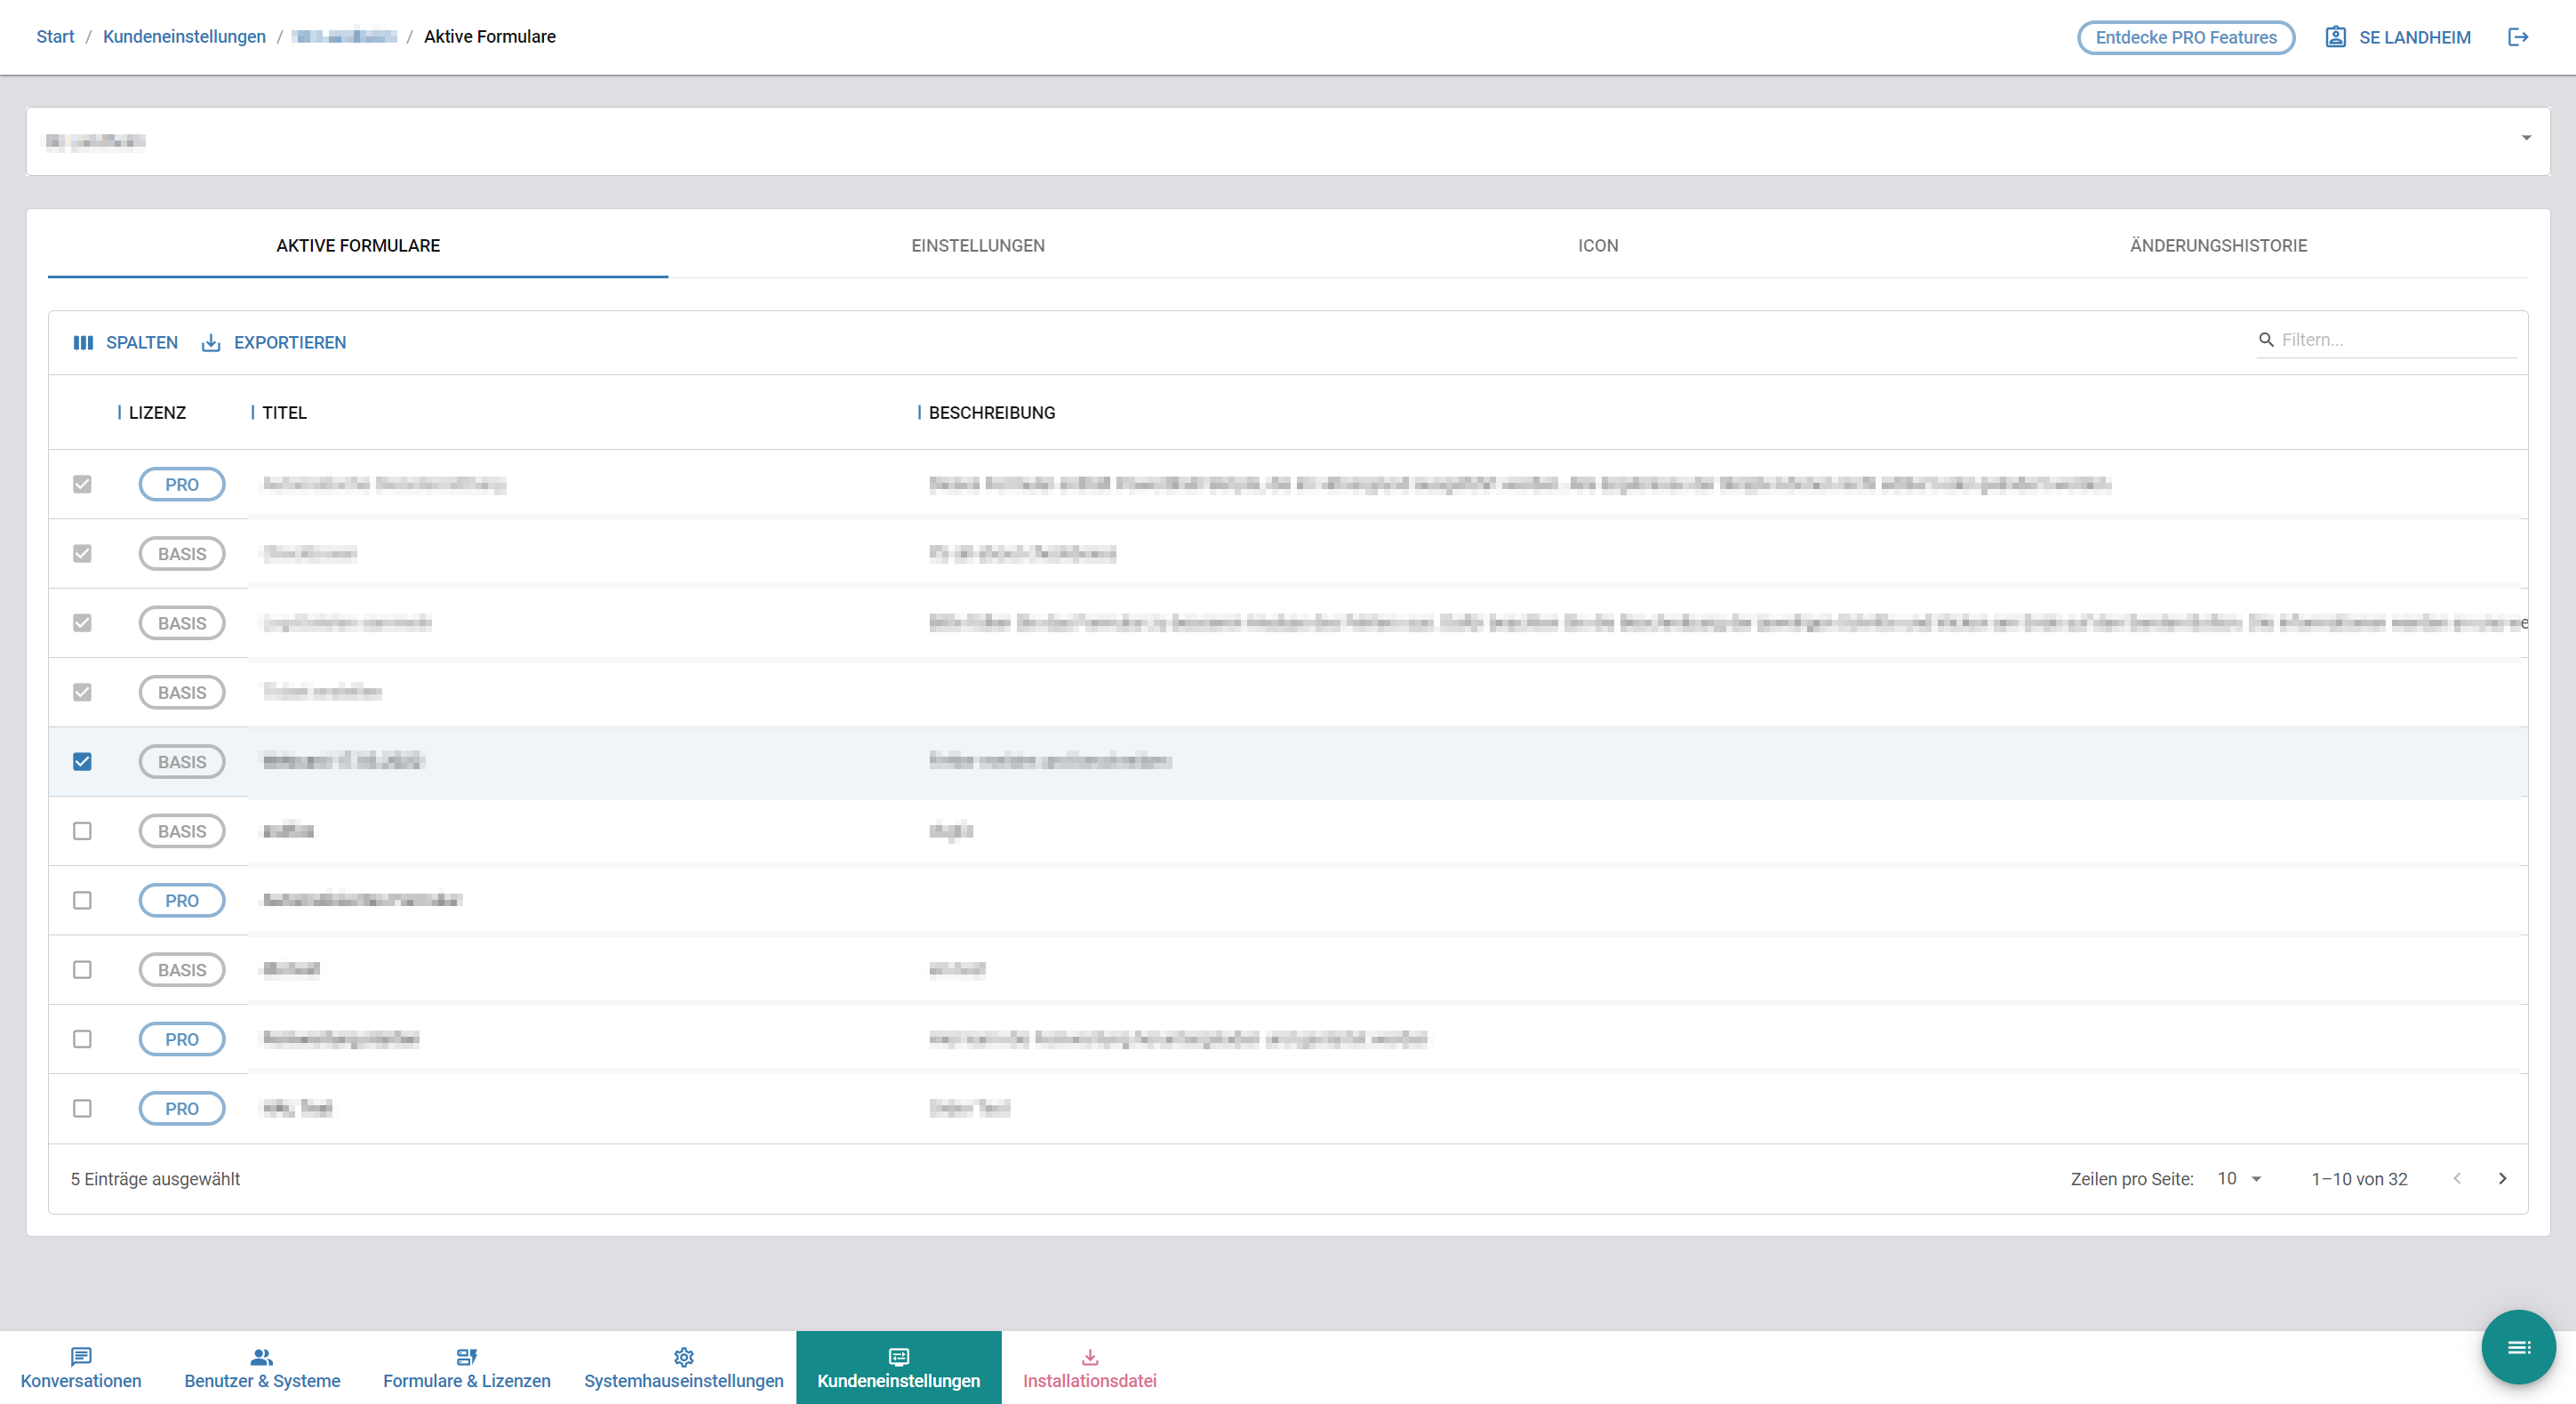2576x1404 pixels.
Task: Click Entdecke PRO Features button
Action: (2185, 37)
